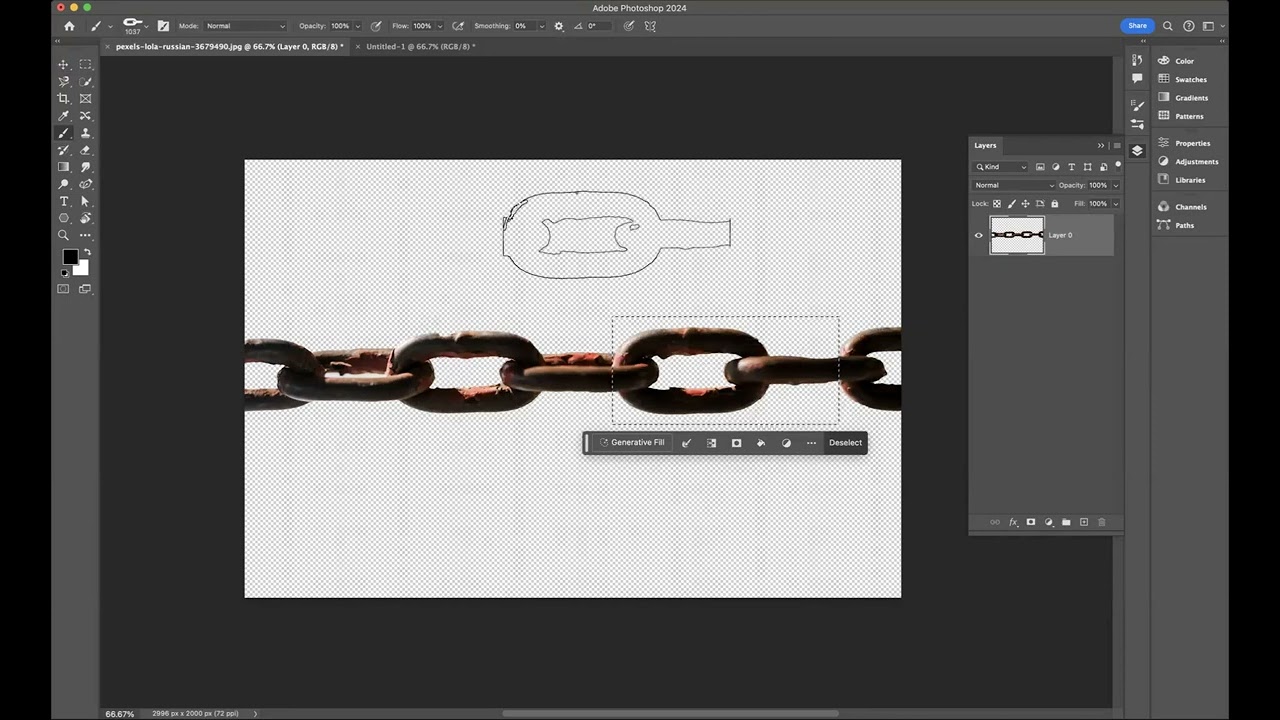This screenshot has width=1280, height=720.
Task: Click symmetry butterfly icon
Action: 651,26
